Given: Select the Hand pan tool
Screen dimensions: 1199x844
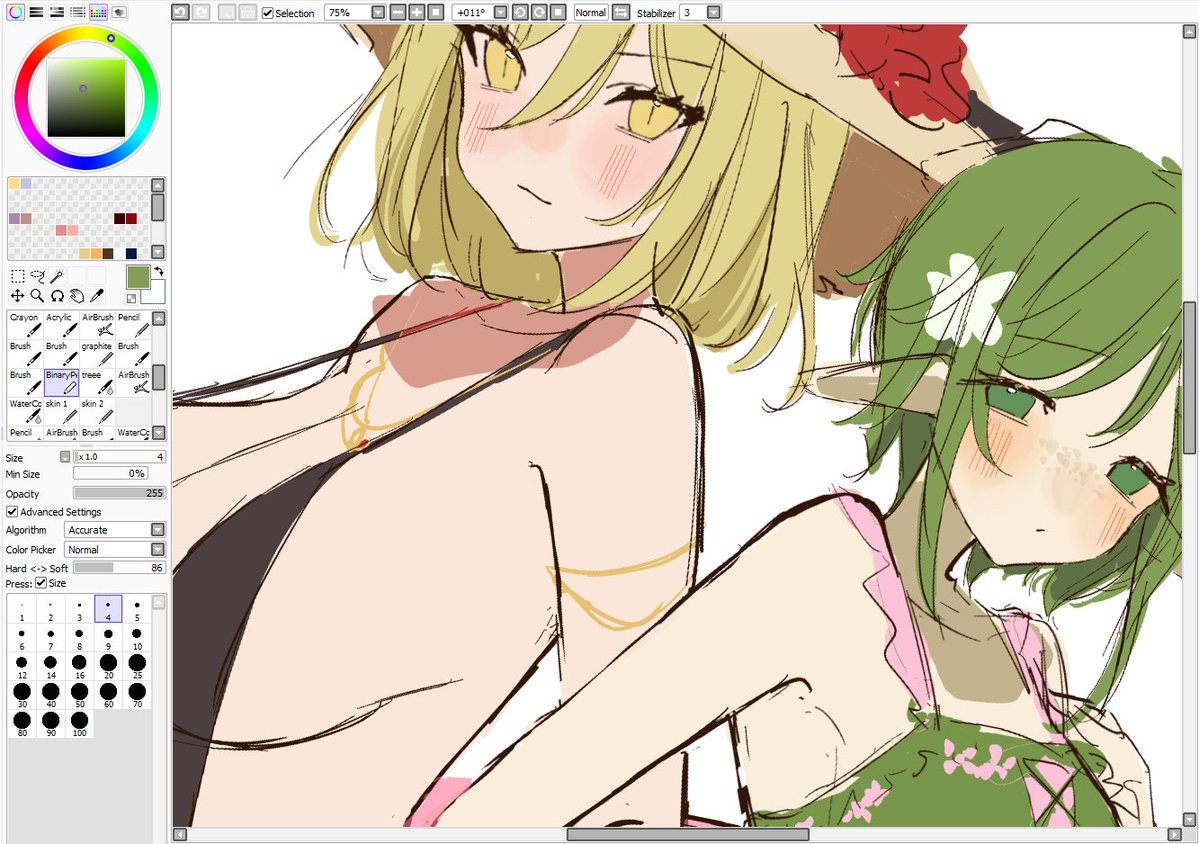Looking at the screenshot, I should (x=76, y=296).
